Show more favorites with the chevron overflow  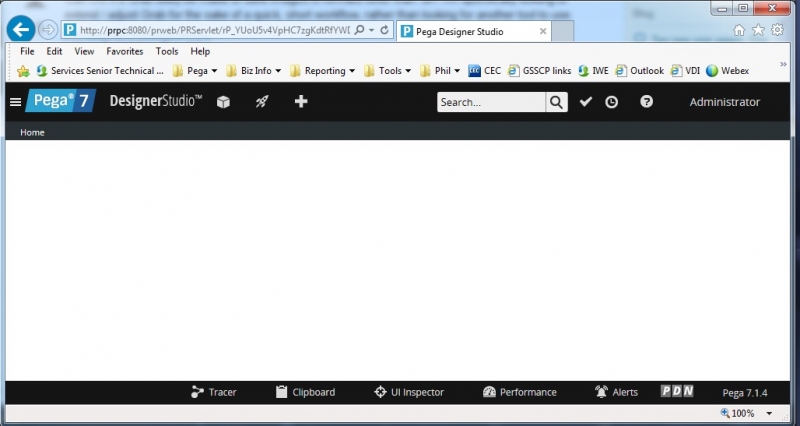click(x=783, y=64)
